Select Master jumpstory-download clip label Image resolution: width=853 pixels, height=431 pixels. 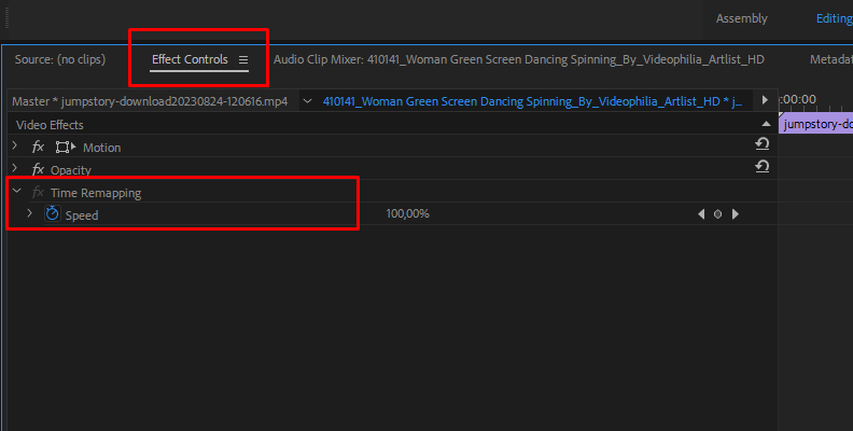coord(150,101)
